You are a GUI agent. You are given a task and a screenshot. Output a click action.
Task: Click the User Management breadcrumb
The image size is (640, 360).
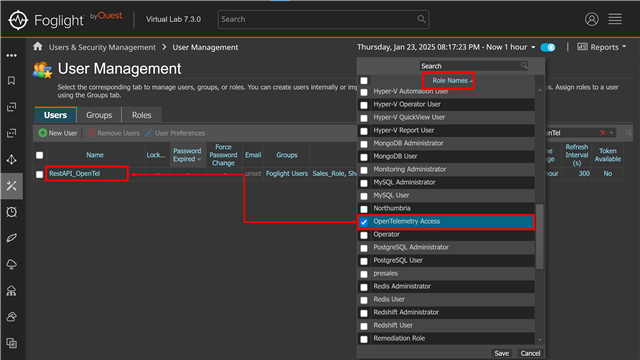click(x=205, y=47)
